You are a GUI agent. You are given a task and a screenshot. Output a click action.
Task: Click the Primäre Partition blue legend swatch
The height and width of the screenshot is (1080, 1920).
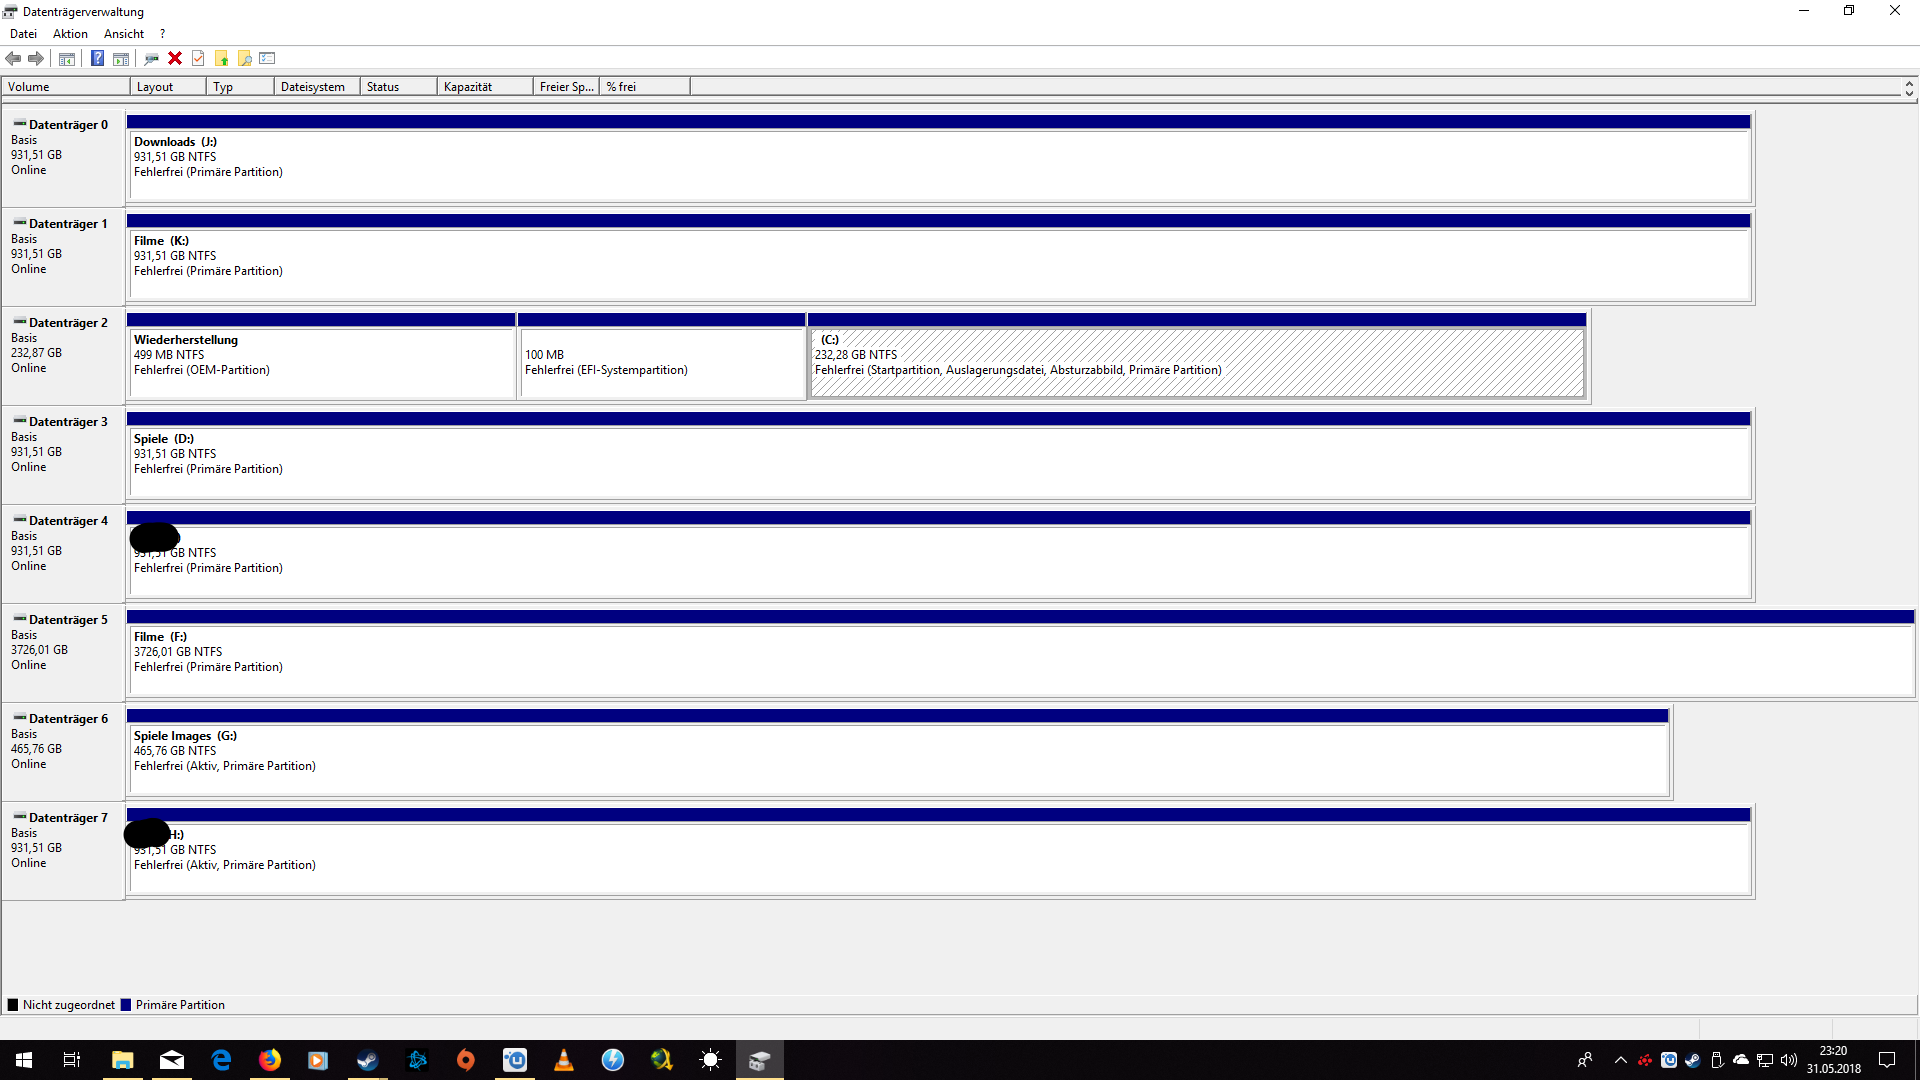coord(126,1005)
